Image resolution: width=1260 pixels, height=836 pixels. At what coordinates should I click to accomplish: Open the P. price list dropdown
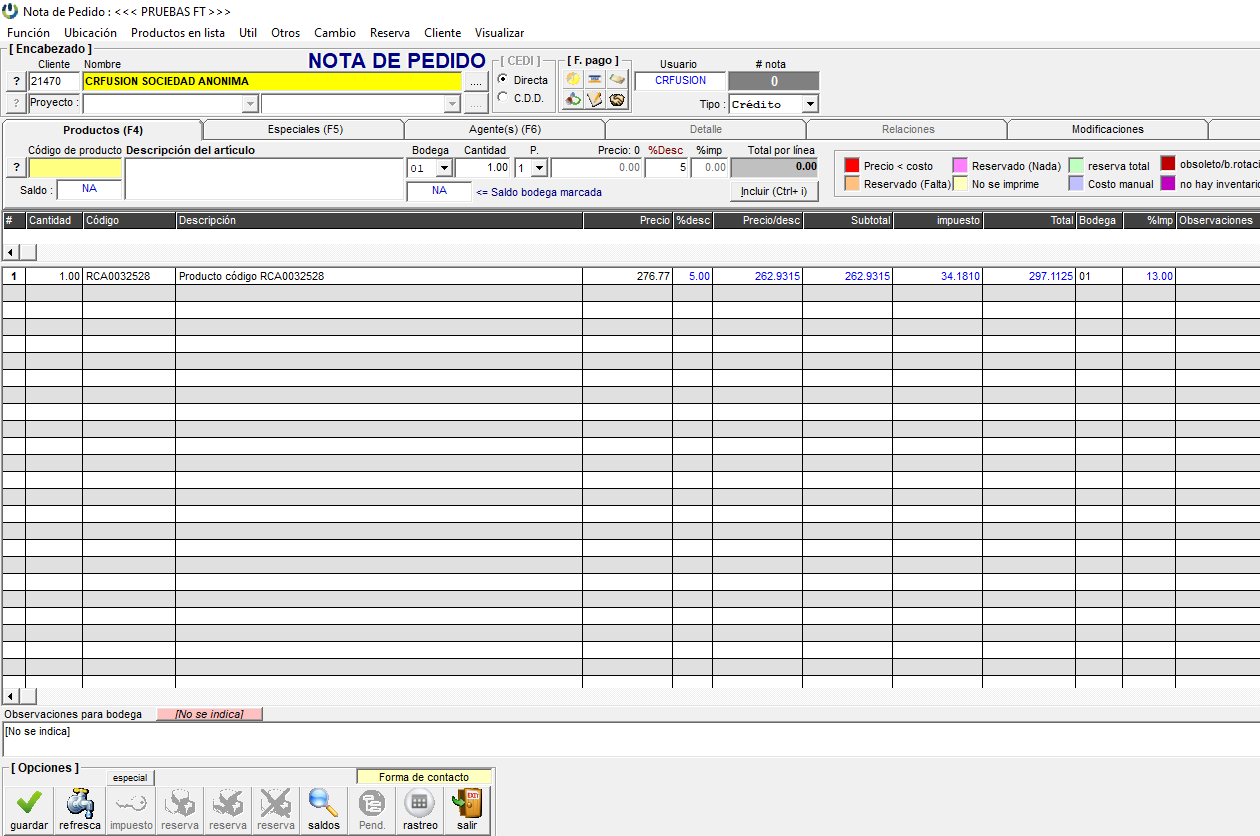[539, 168]
